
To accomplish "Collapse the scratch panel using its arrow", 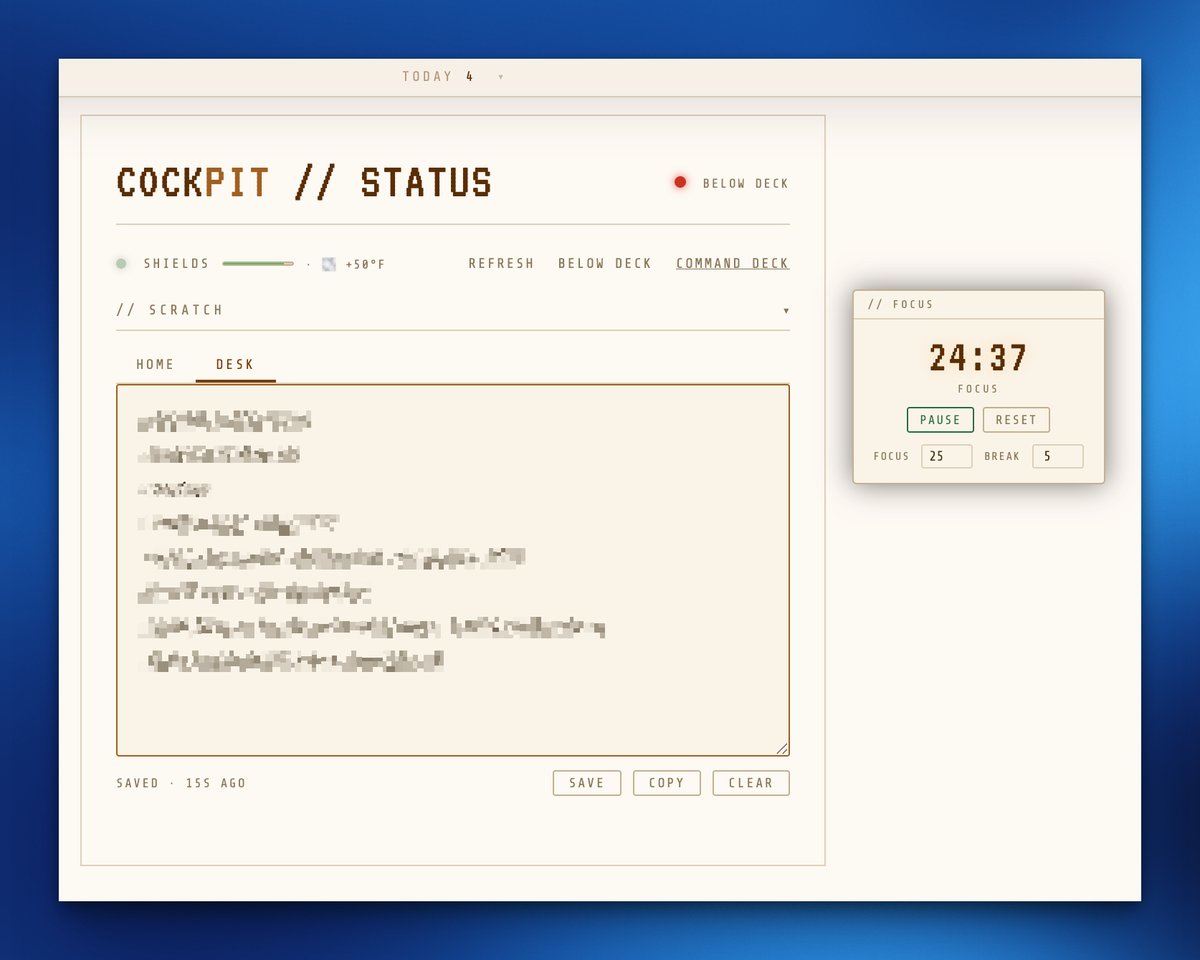I will [787, 310].
